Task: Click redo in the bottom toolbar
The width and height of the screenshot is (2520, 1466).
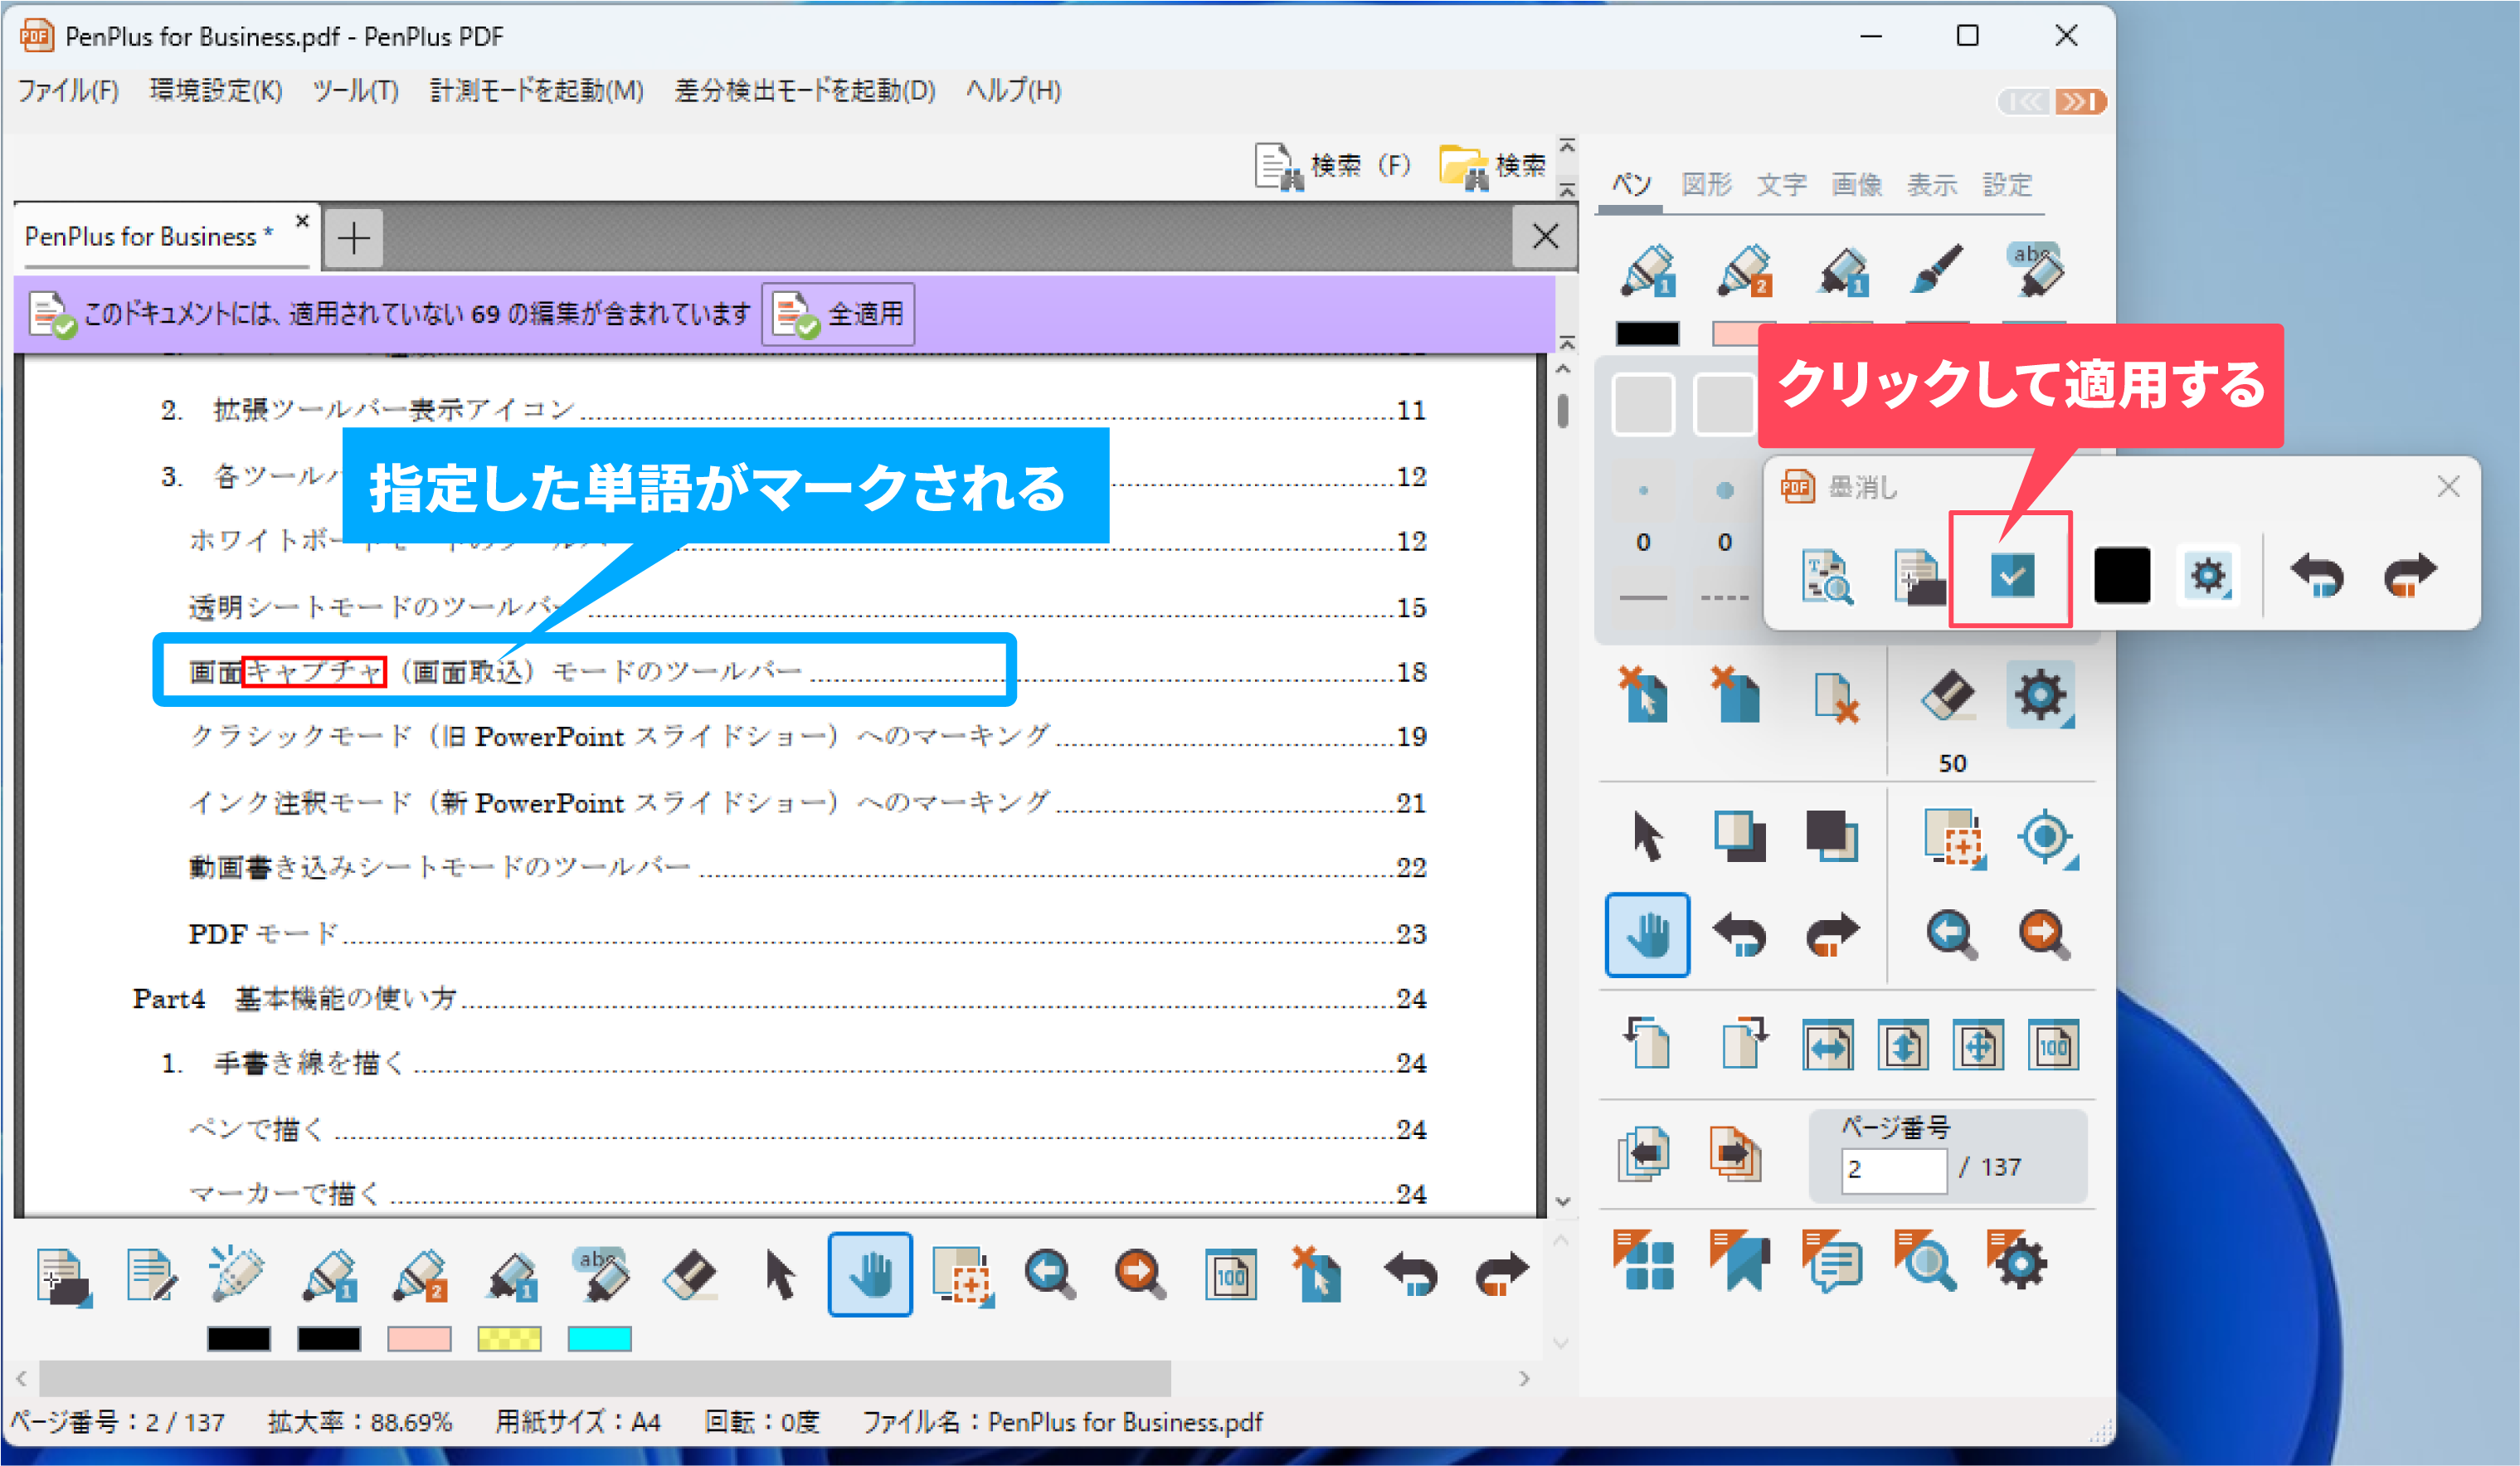Action: pos(1502,1275)
